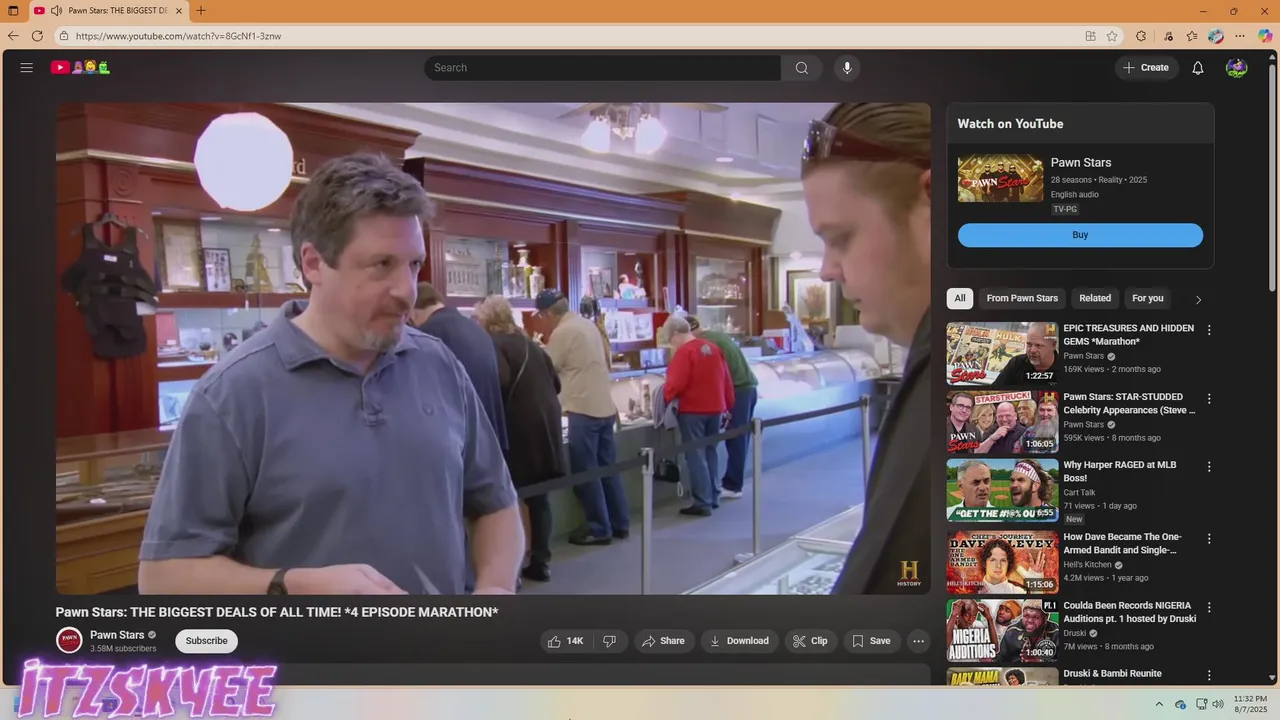Subscribe to Pawn Stars channel
The image size is (1280, 720).
[x=207, y=641]
